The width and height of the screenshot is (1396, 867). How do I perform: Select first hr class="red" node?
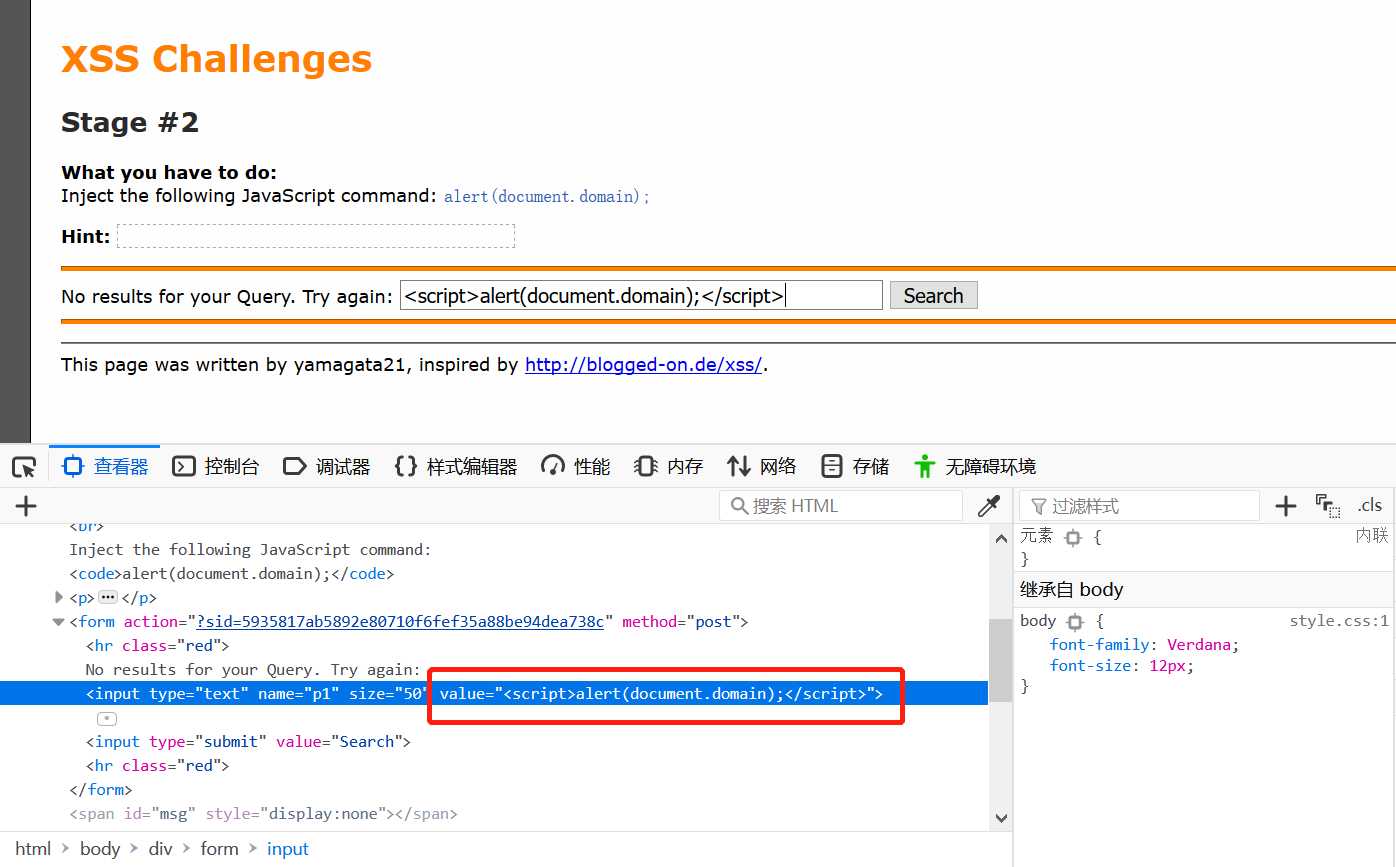tap(157, 646)
